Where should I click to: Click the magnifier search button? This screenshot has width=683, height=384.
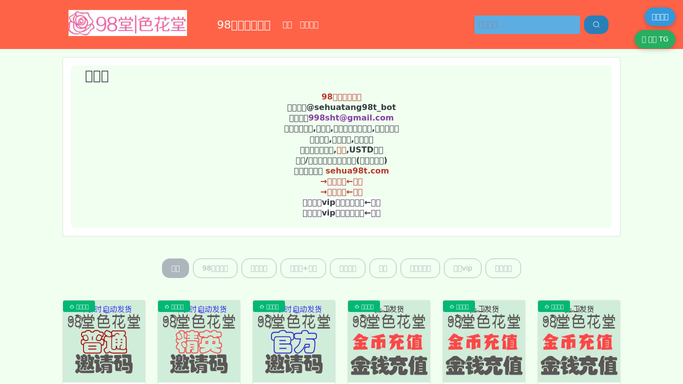point(596,25)
